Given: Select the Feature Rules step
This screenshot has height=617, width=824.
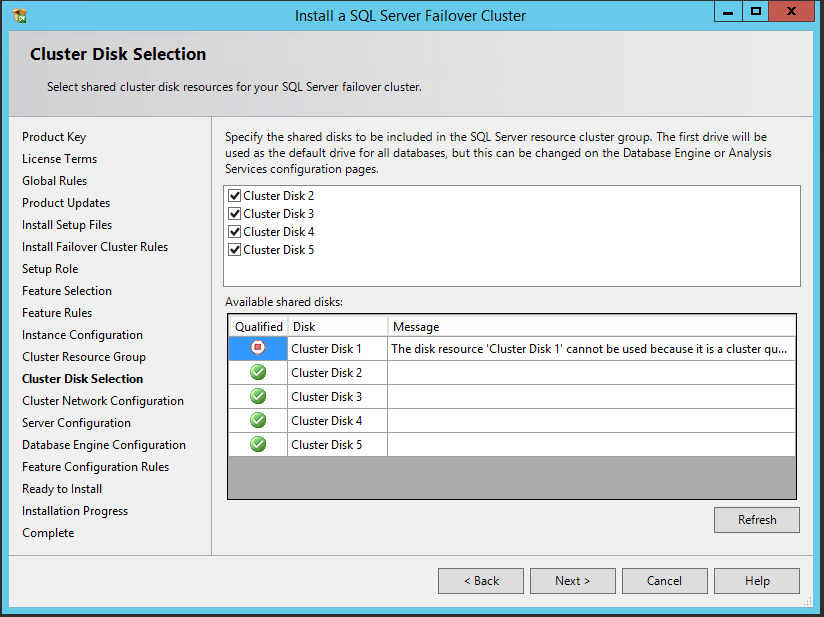Looking at the screenshot, I should (x=57, y=313).
